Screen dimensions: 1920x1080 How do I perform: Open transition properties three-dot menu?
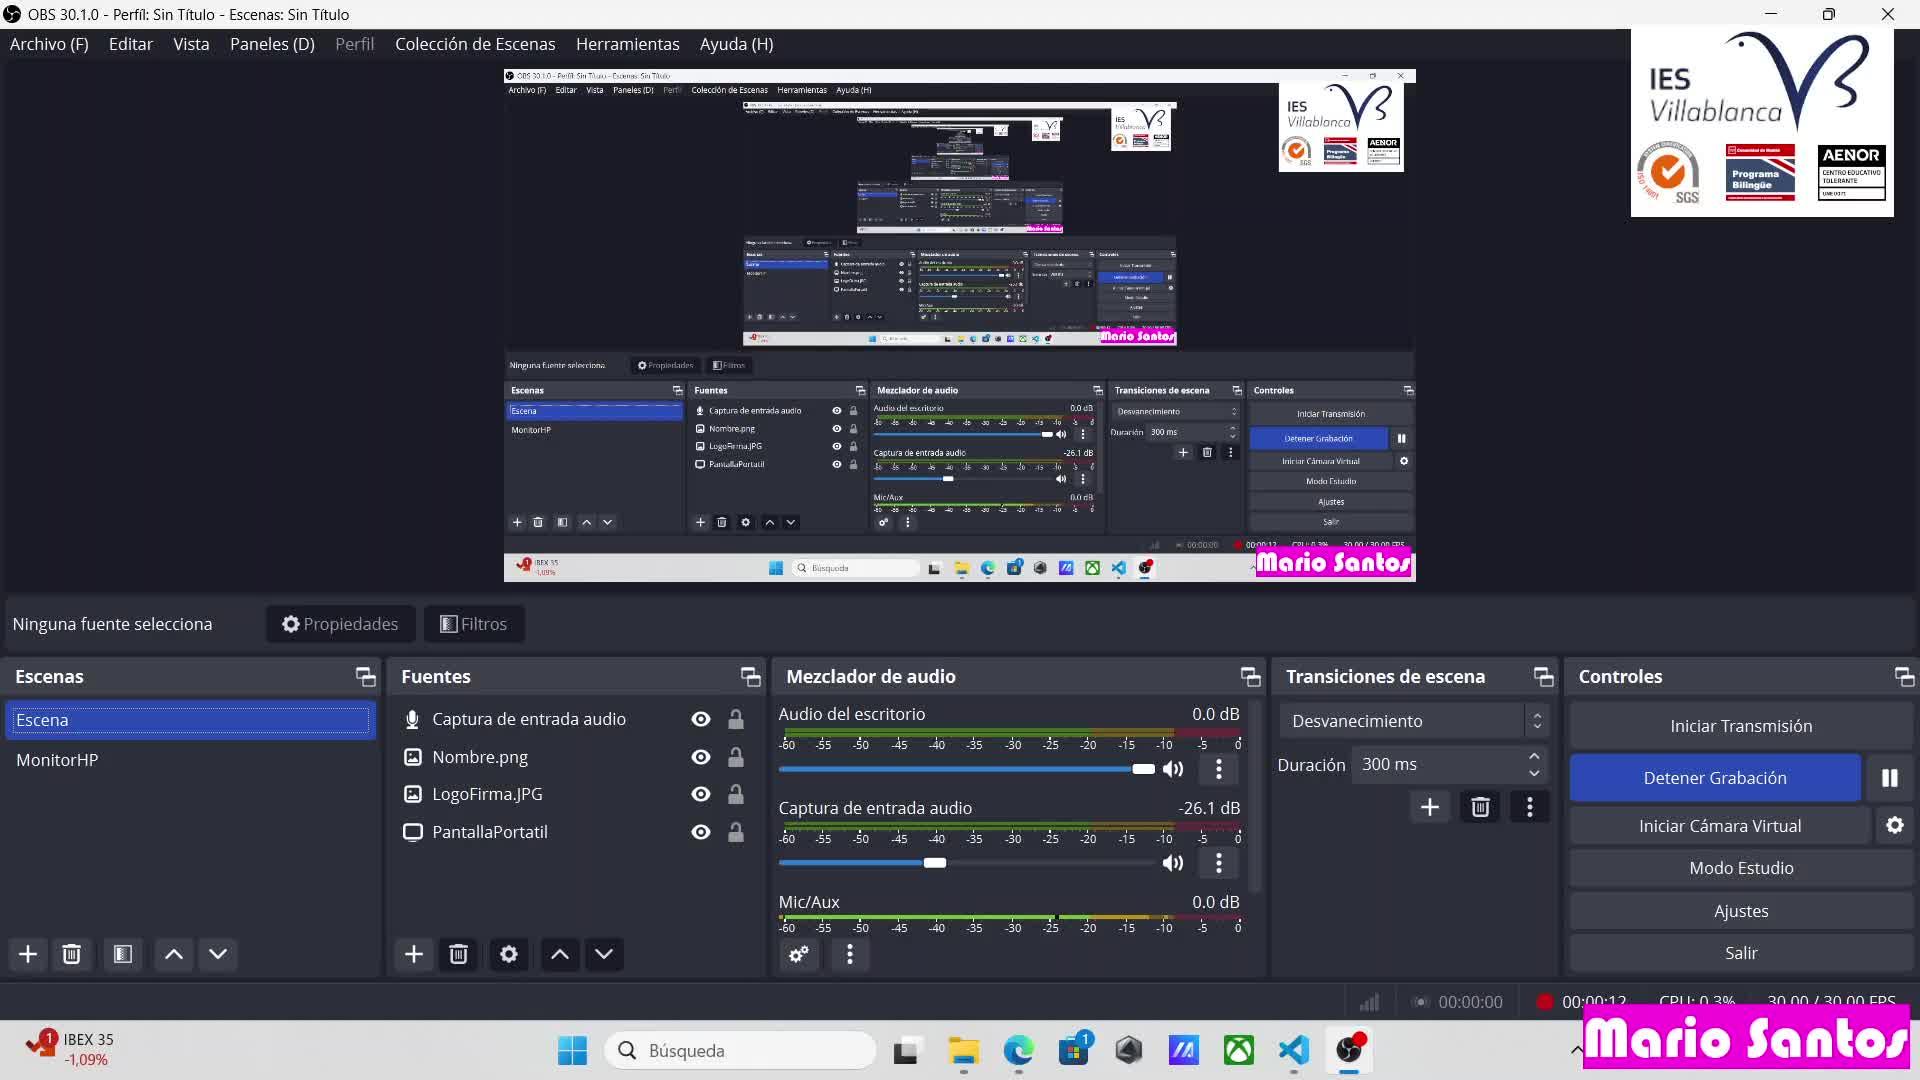pyautogui.click(x=1529, y=807)
